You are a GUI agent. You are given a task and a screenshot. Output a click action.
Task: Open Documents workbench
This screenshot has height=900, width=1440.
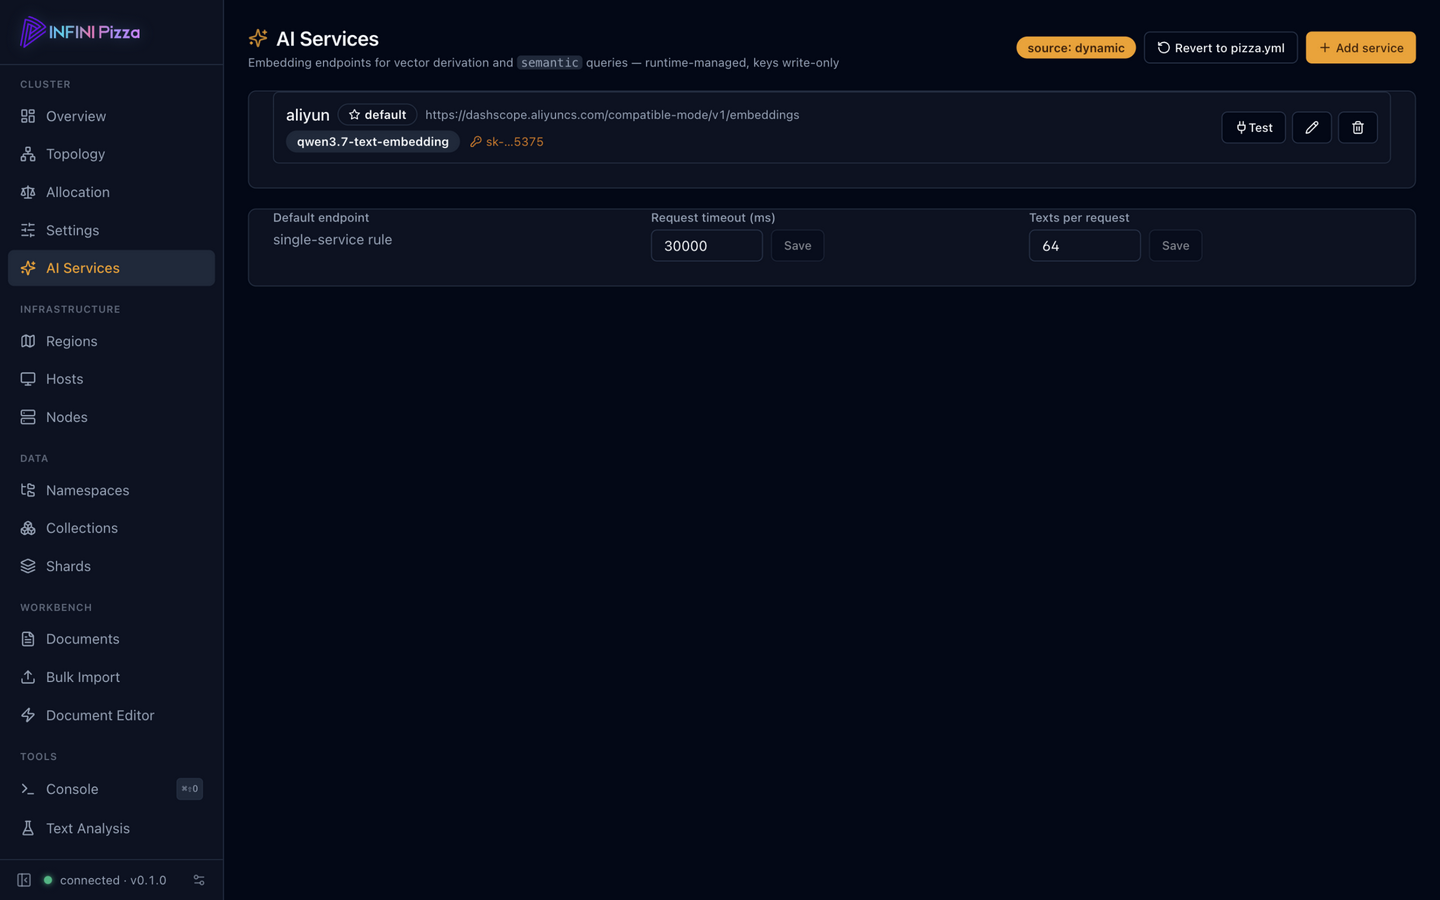pos(111,639)
